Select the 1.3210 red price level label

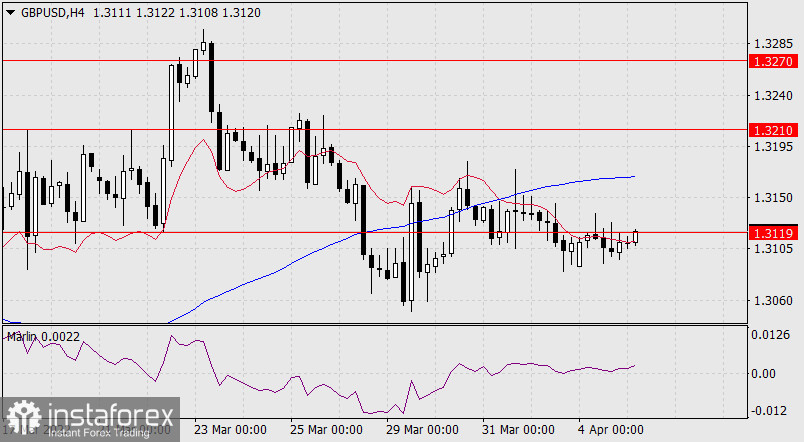click(x=773, y=130)
